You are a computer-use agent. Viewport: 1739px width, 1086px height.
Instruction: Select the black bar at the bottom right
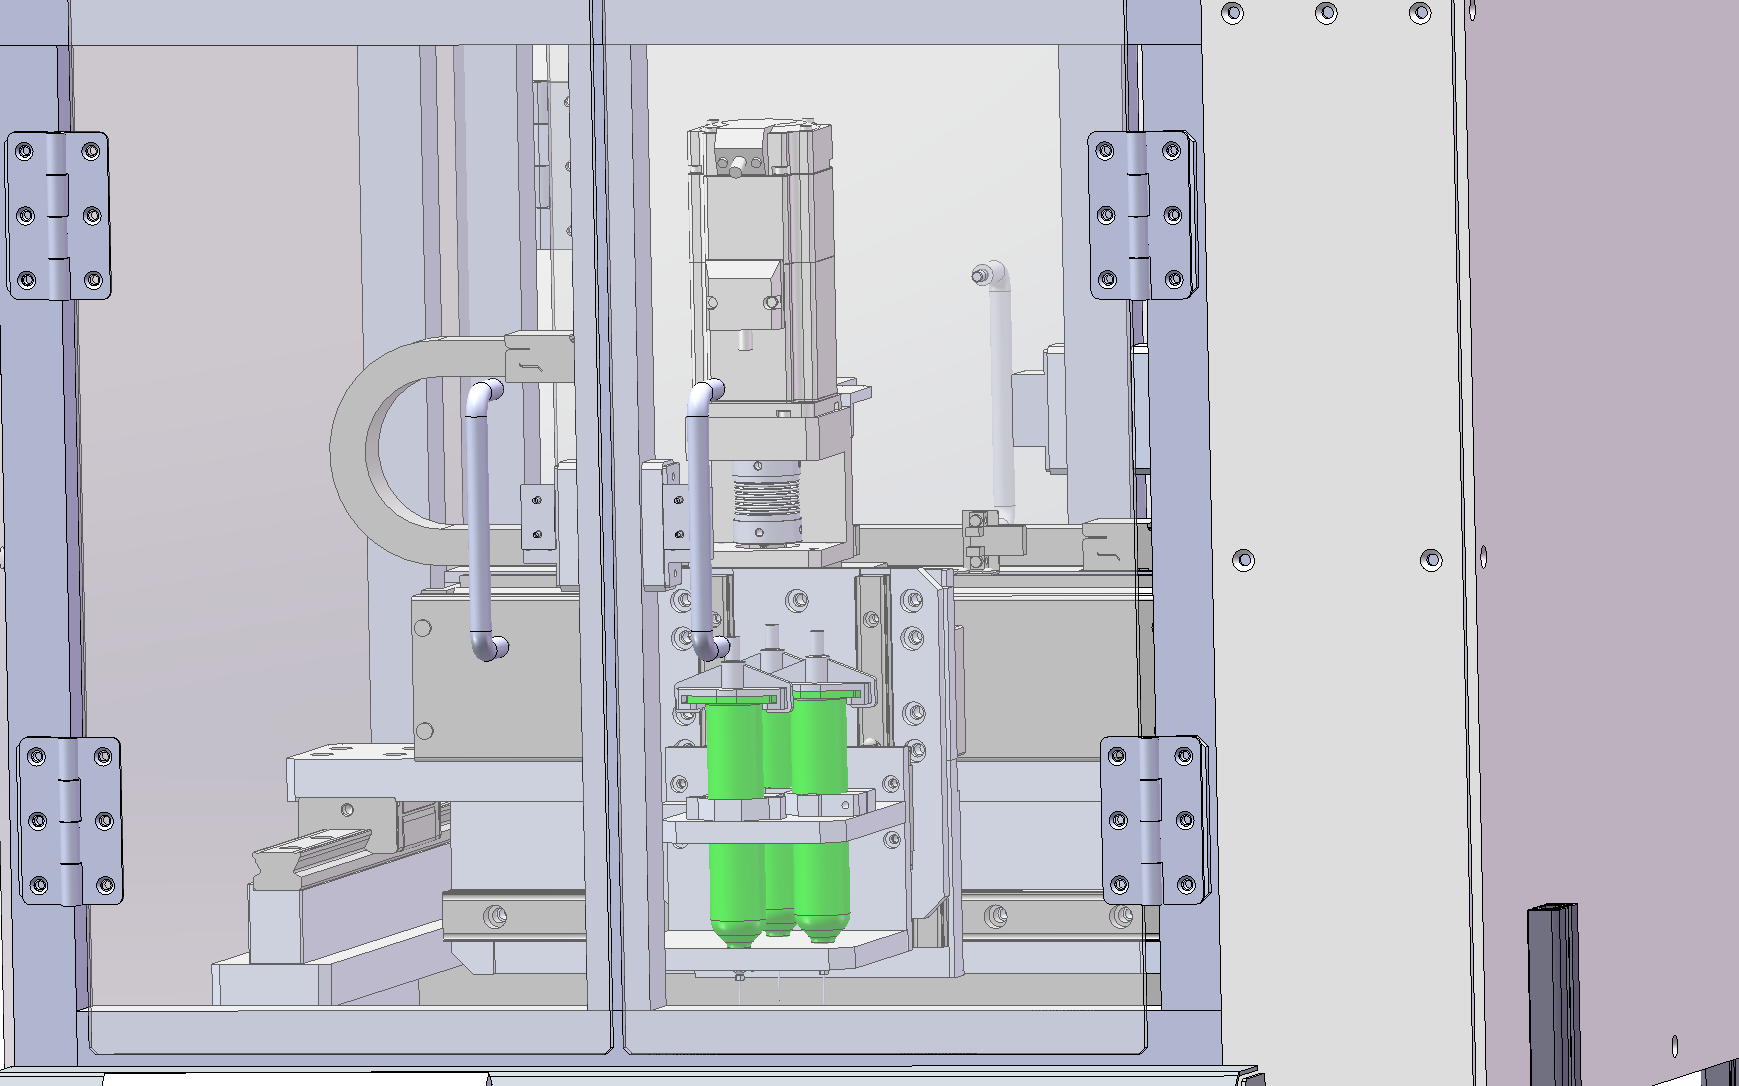click(1553, 994)
